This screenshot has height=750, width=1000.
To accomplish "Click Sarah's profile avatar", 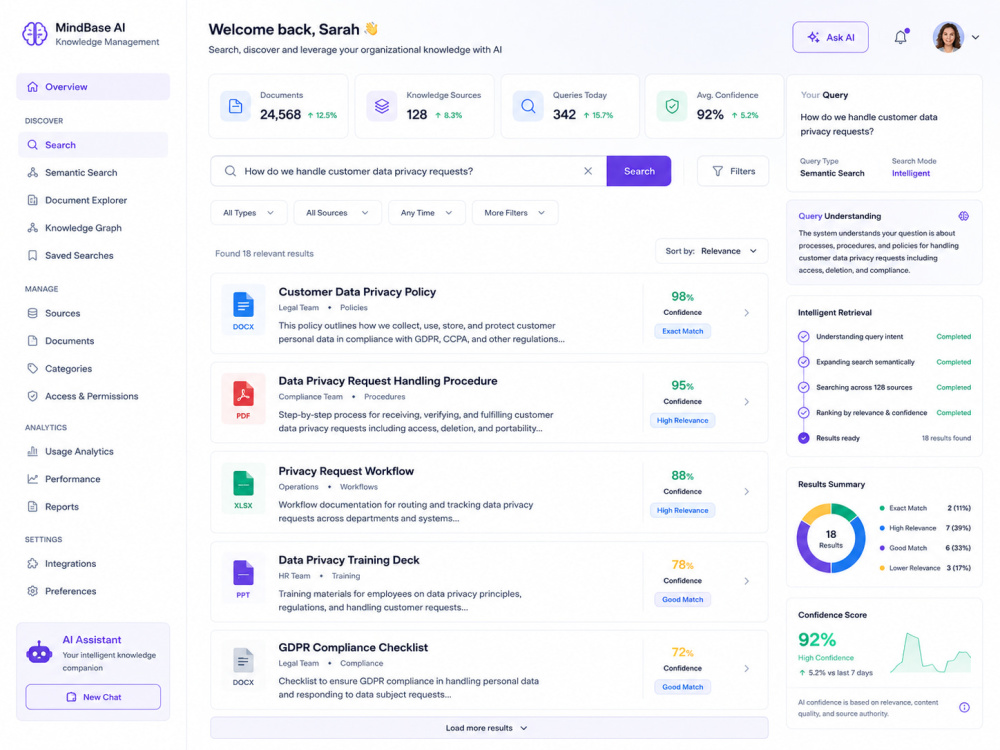I will 948,37.
